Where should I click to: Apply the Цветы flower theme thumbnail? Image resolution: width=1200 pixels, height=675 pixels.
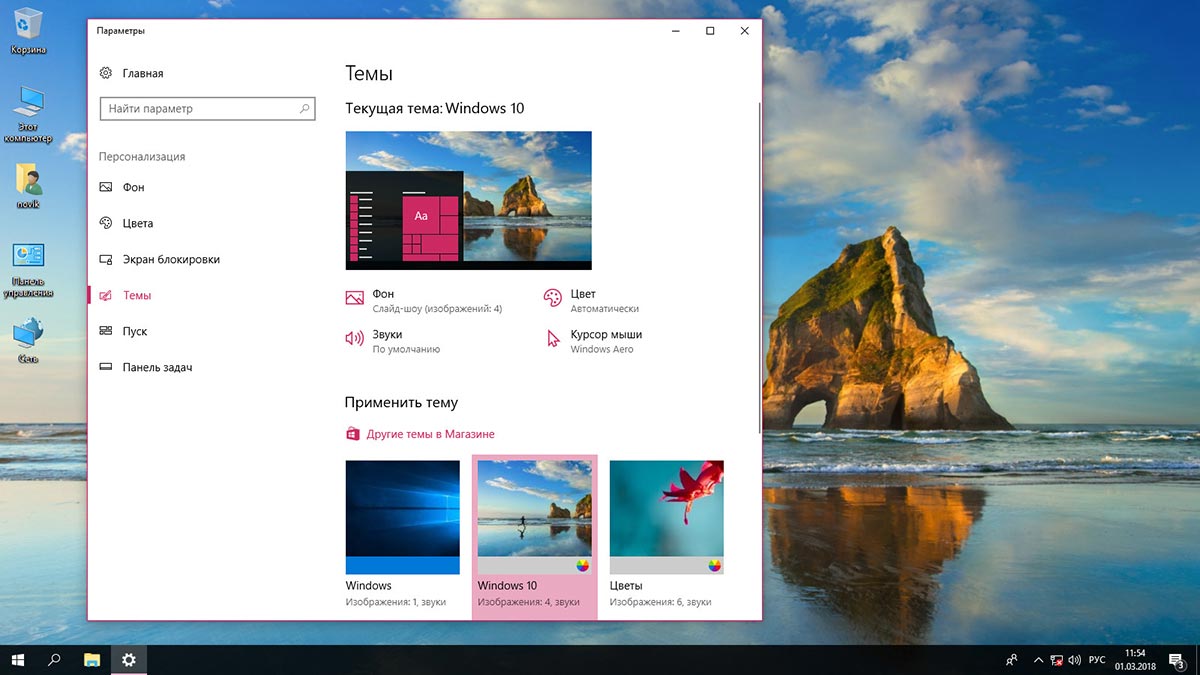point(666,517)
